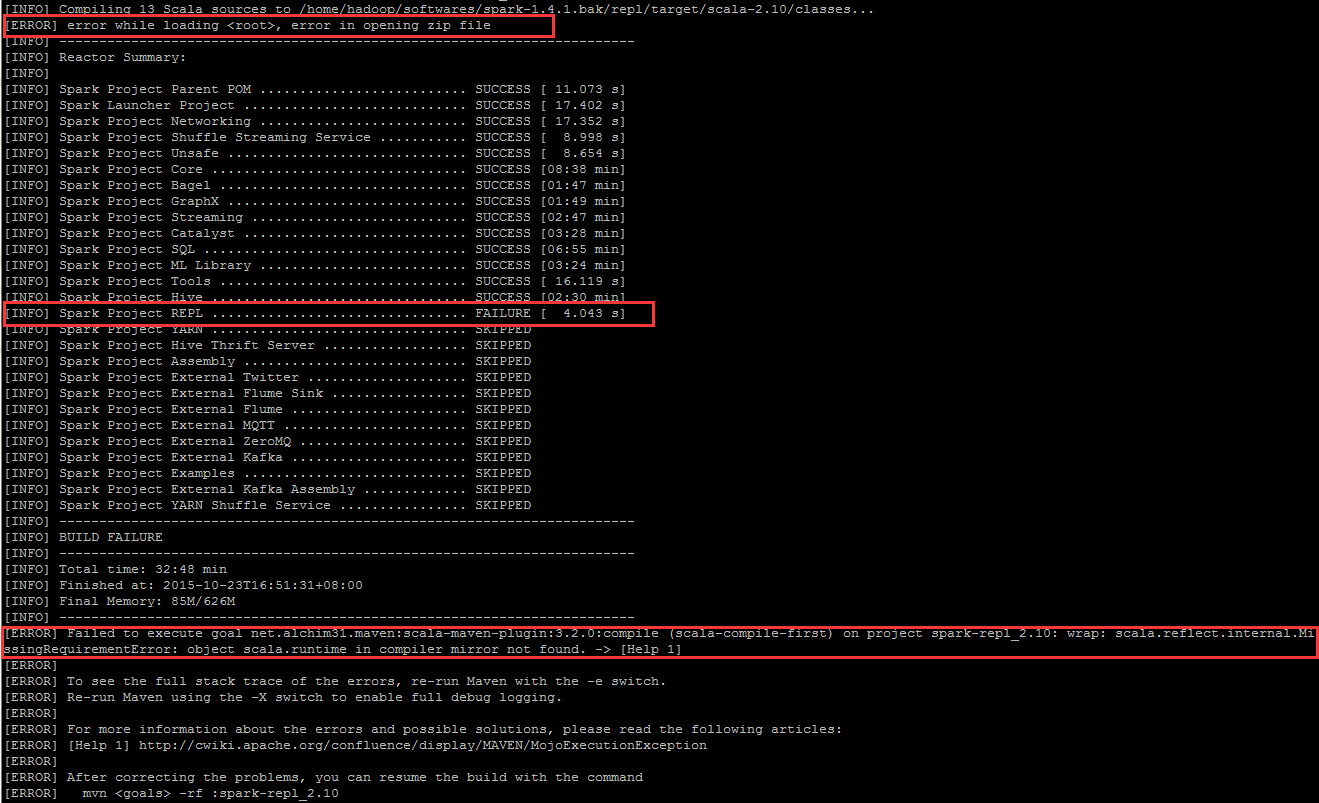Click the 'After correcting the problems' line
1319x803 pixels.
tap(324, 777)
